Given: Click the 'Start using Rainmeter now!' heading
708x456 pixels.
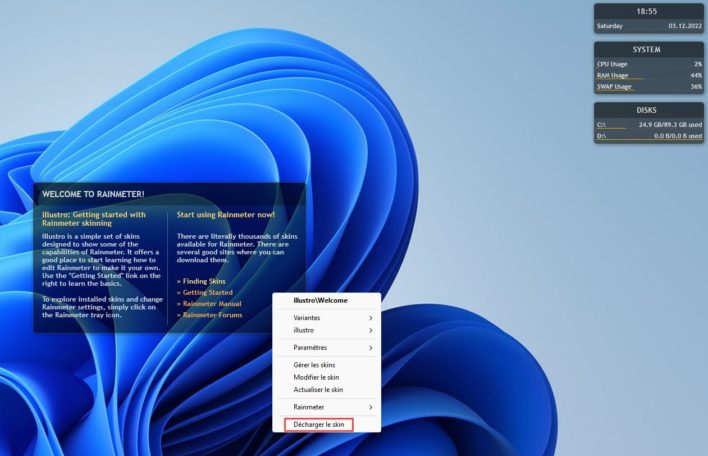Looking at the screenshot, I should pos(226,215).
